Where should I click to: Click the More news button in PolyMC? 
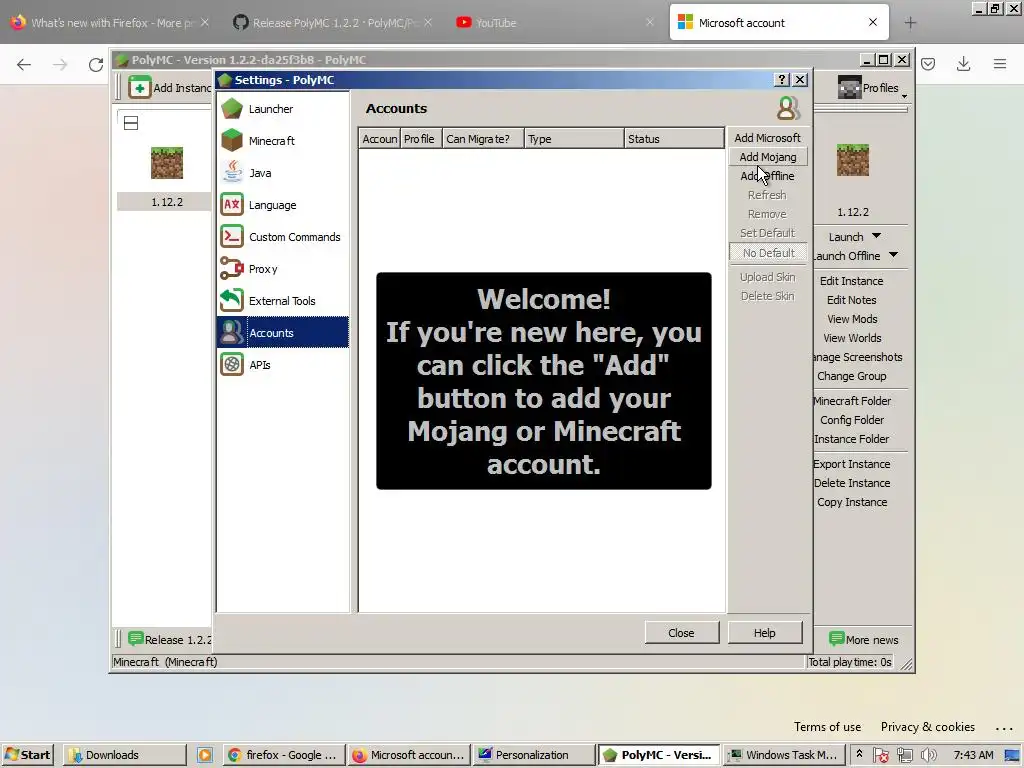click(863, 639)
